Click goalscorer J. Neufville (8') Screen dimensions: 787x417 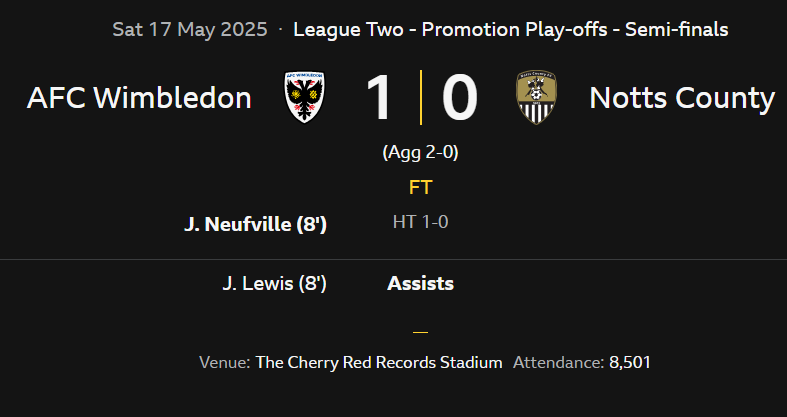point(255,224)
